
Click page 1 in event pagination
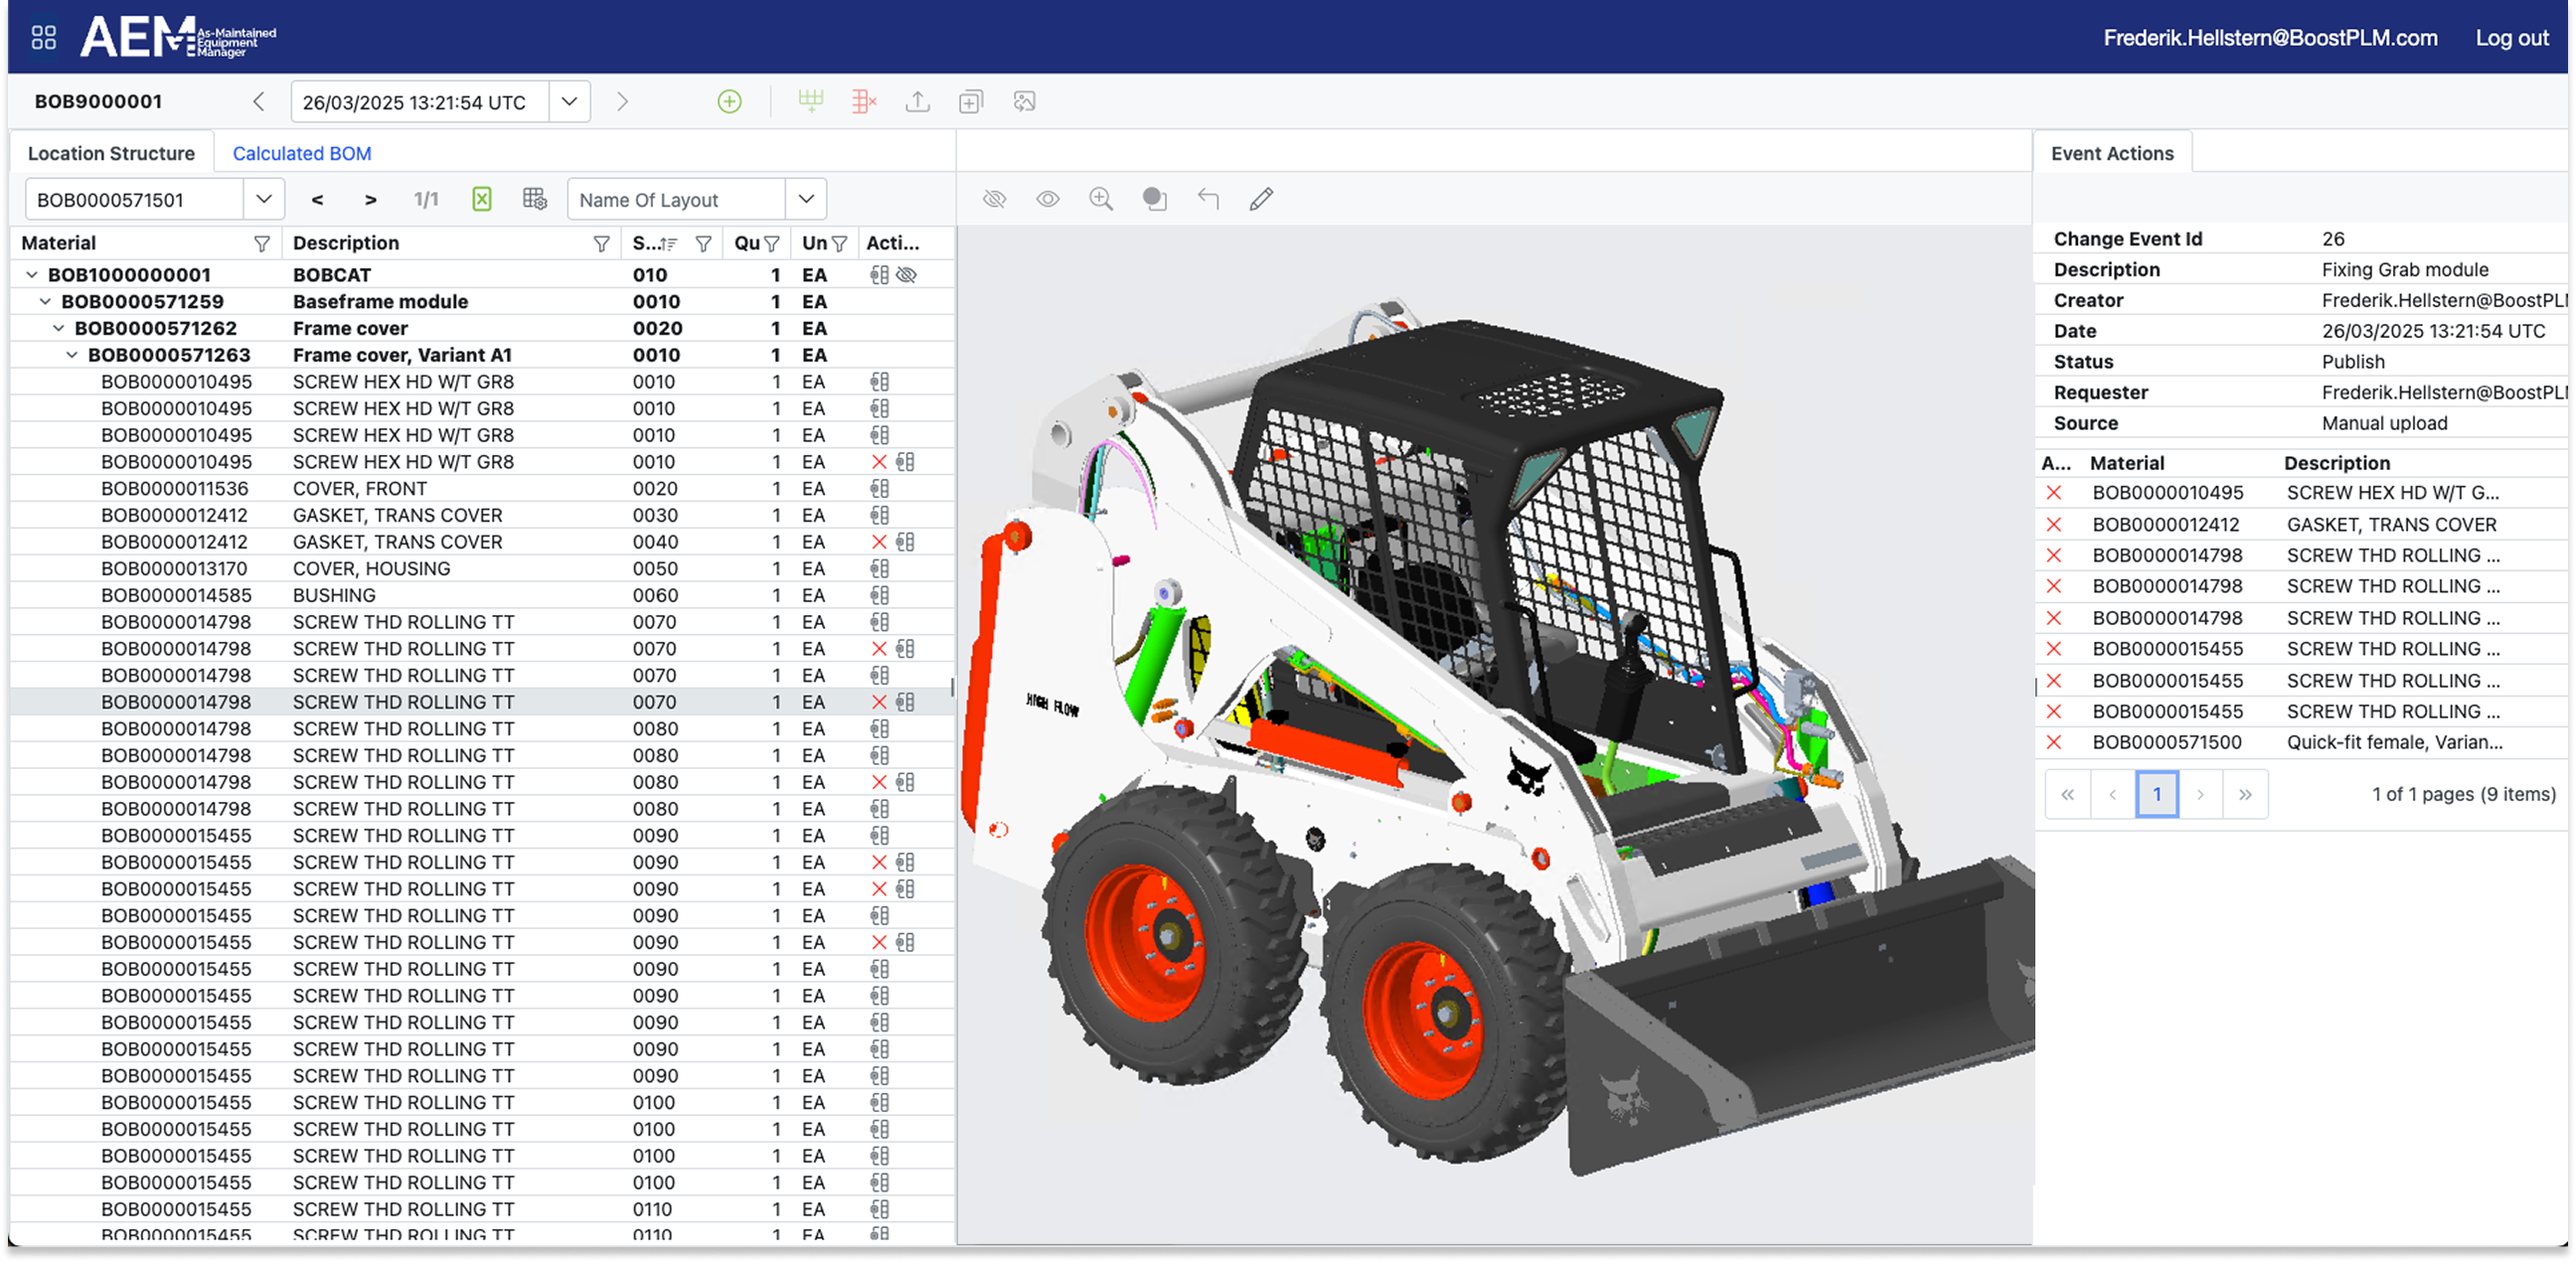[x=2156, y=795]
